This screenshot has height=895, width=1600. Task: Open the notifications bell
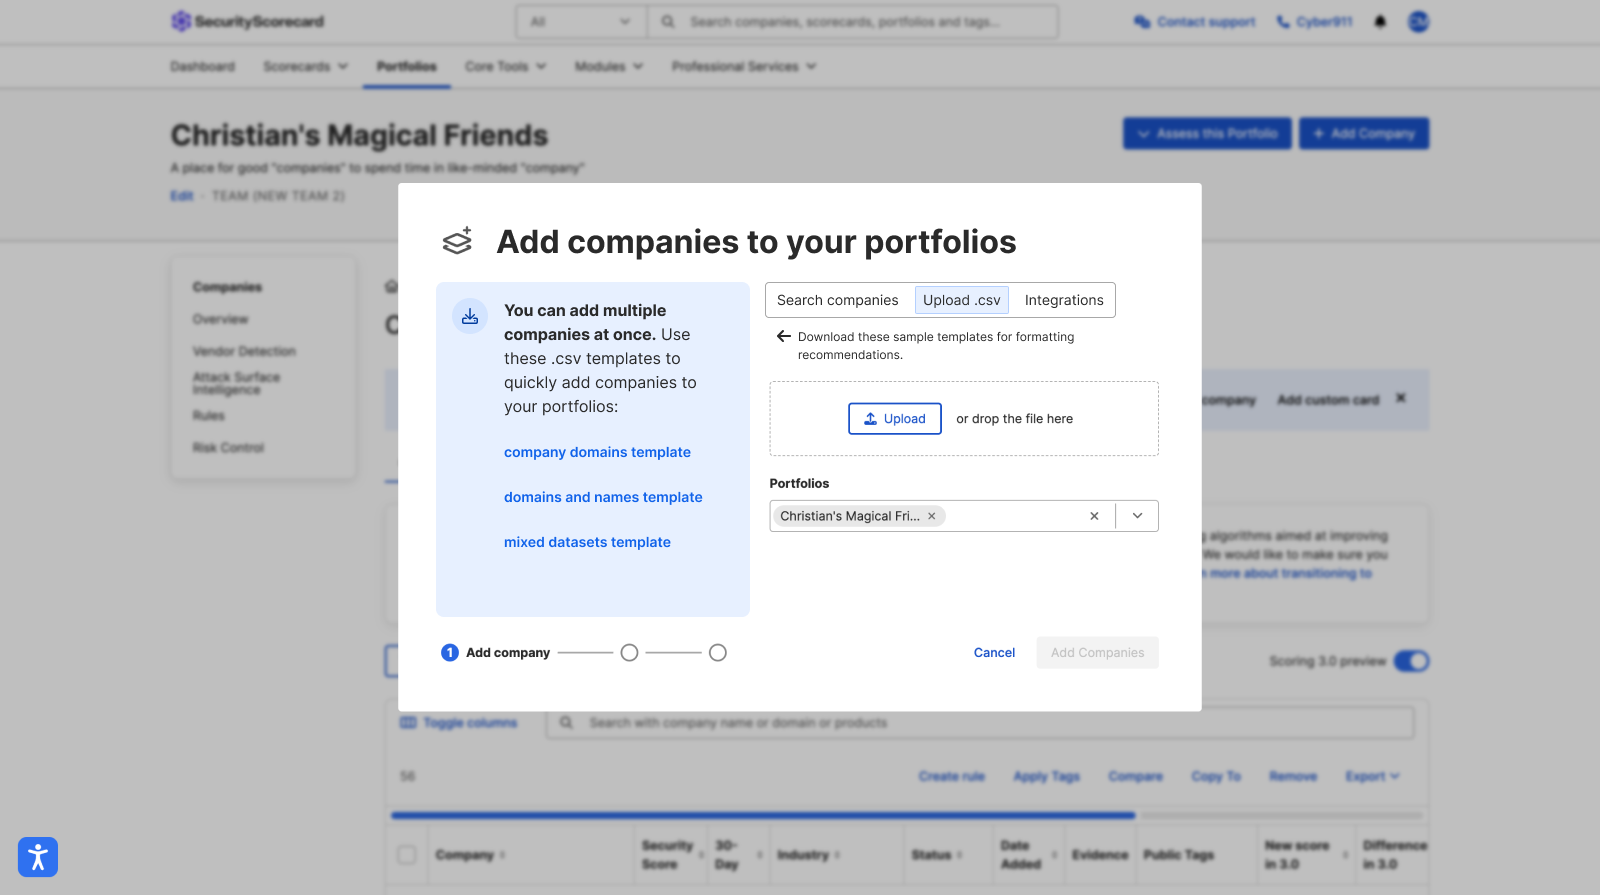[1380, 21]
